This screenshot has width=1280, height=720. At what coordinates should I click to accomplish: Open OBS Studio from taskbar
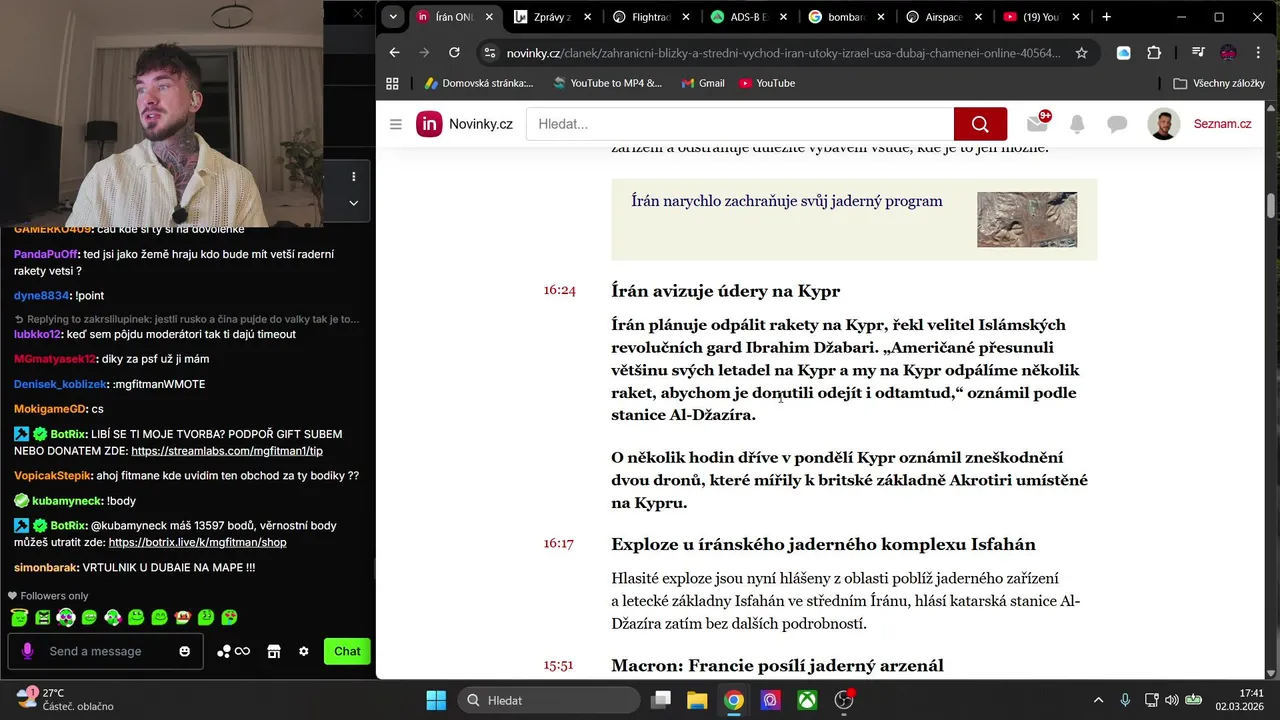coord(844,700)
